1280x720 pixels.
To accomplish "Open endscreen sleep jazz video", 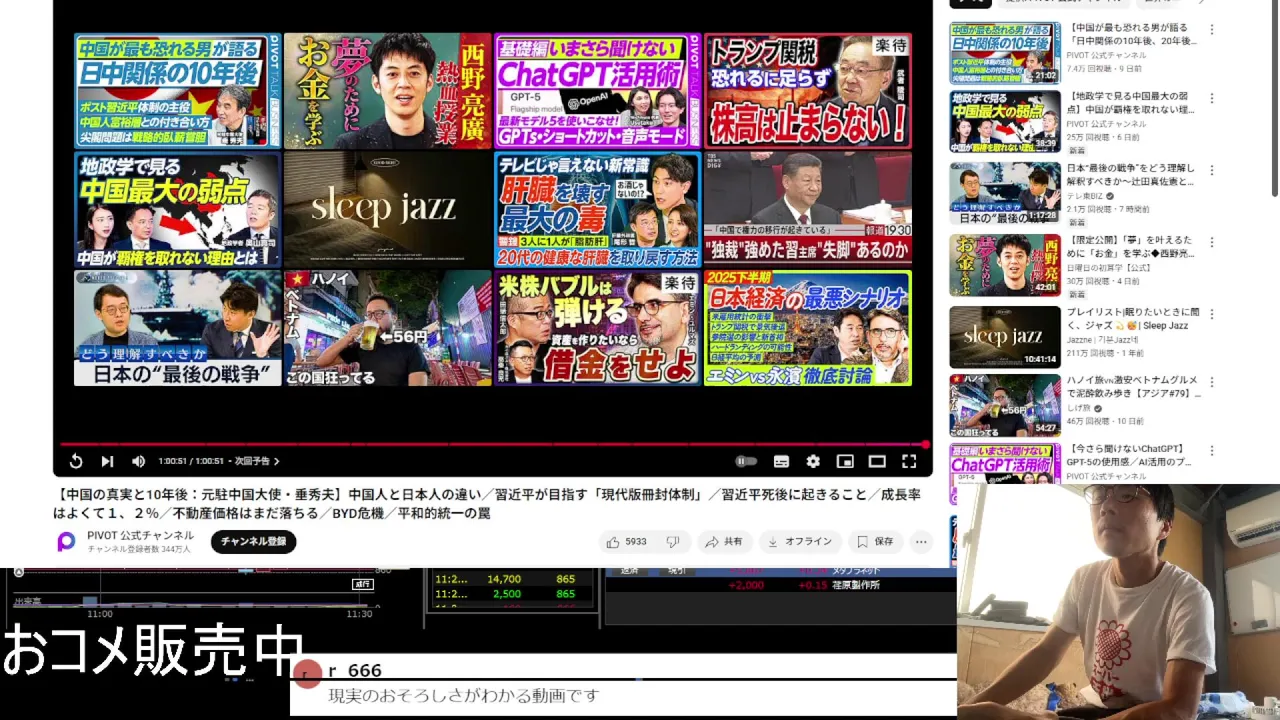I will coord(387,209).
